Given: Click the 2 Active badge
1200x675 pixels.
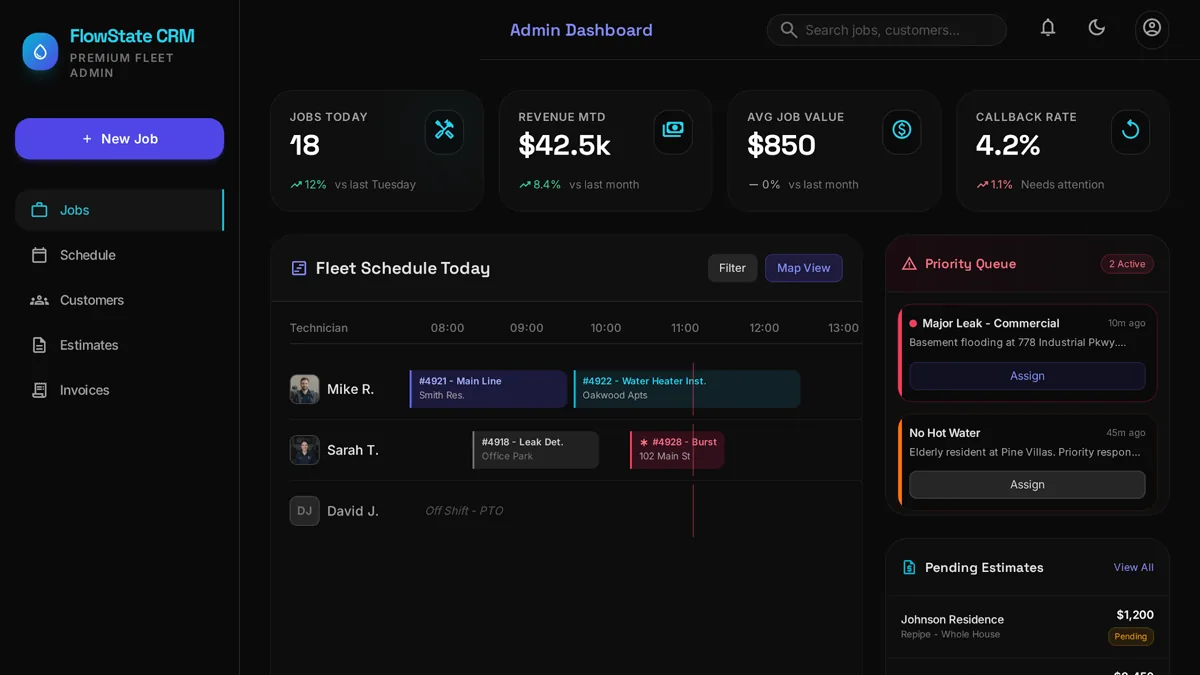Looking at the screenshot, I should pos(1127,264).
